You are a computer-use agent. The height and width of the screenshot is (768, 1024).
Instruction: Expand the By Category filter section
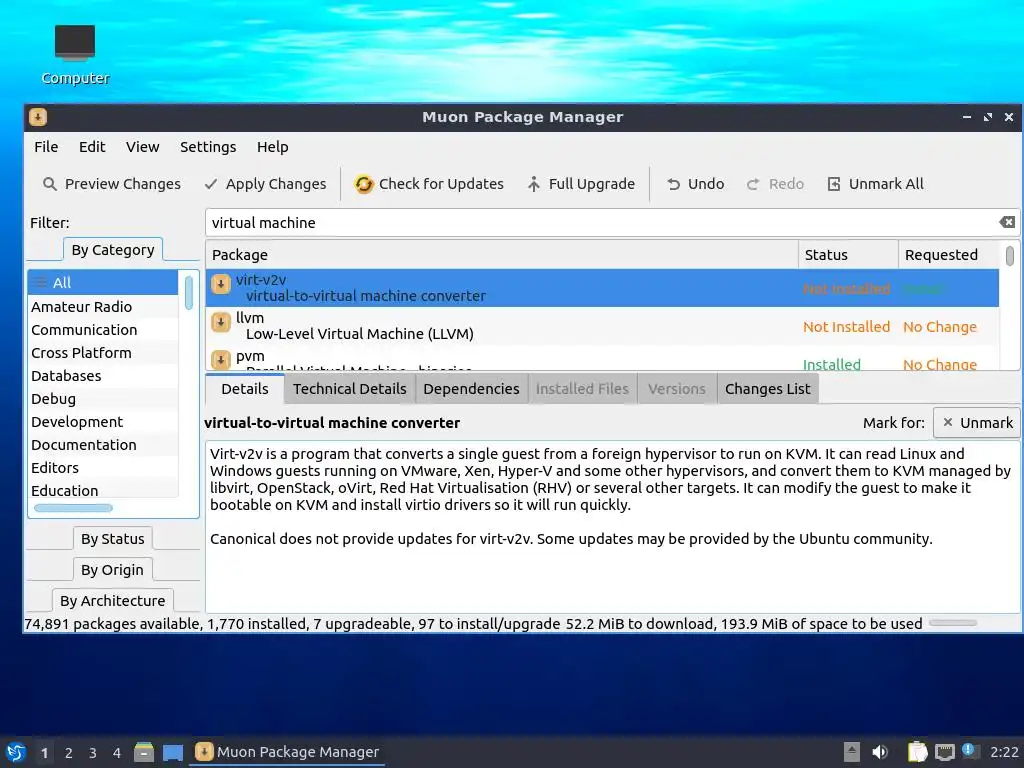(x=113, y=250)
